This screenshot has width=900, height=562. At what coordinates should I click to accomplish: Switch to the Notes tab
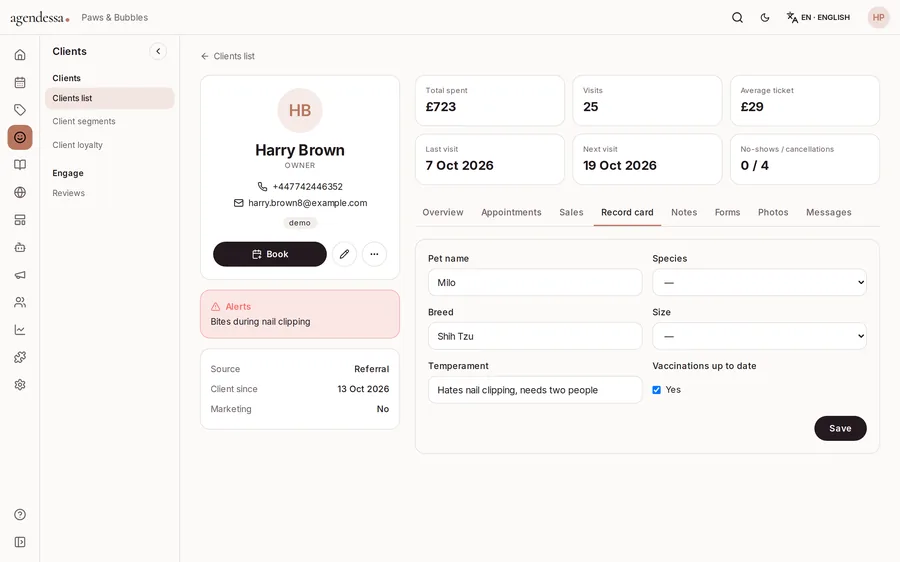[x=684, y=212]
